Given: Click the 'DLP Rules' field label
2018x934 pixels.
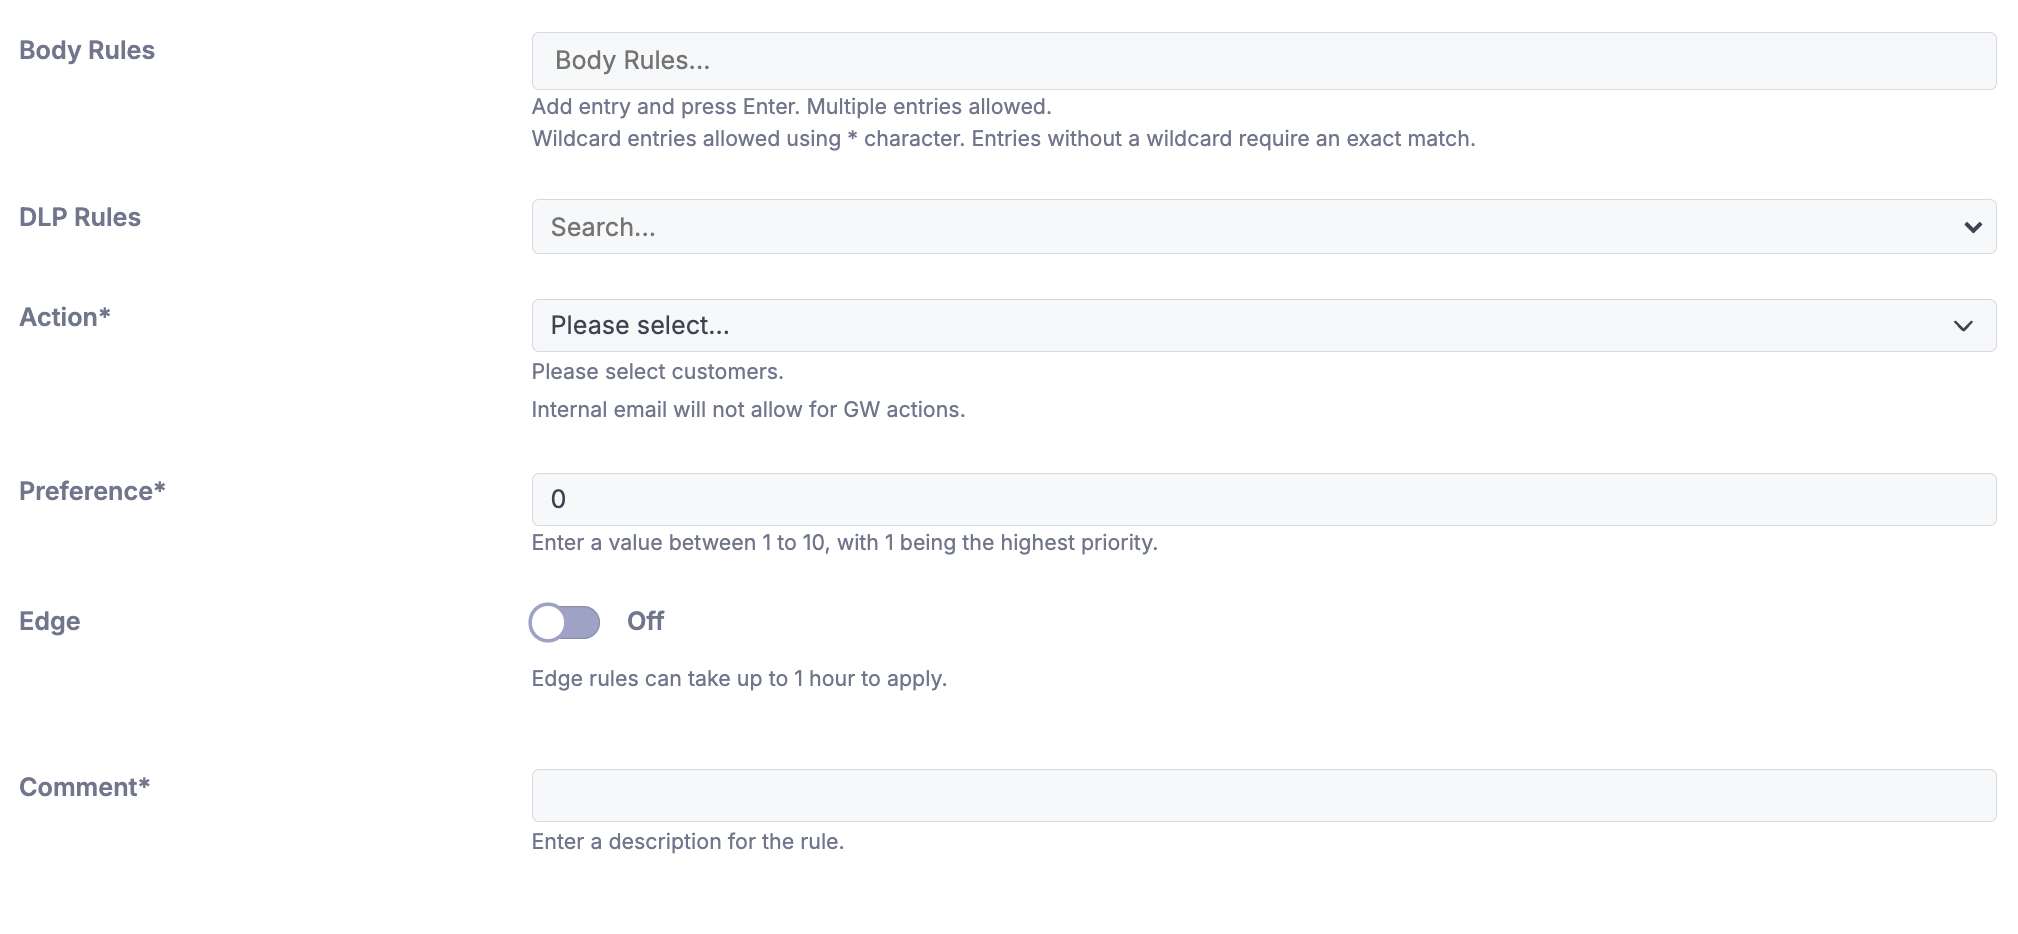Looking at the screenshot, I should point(80,217).
